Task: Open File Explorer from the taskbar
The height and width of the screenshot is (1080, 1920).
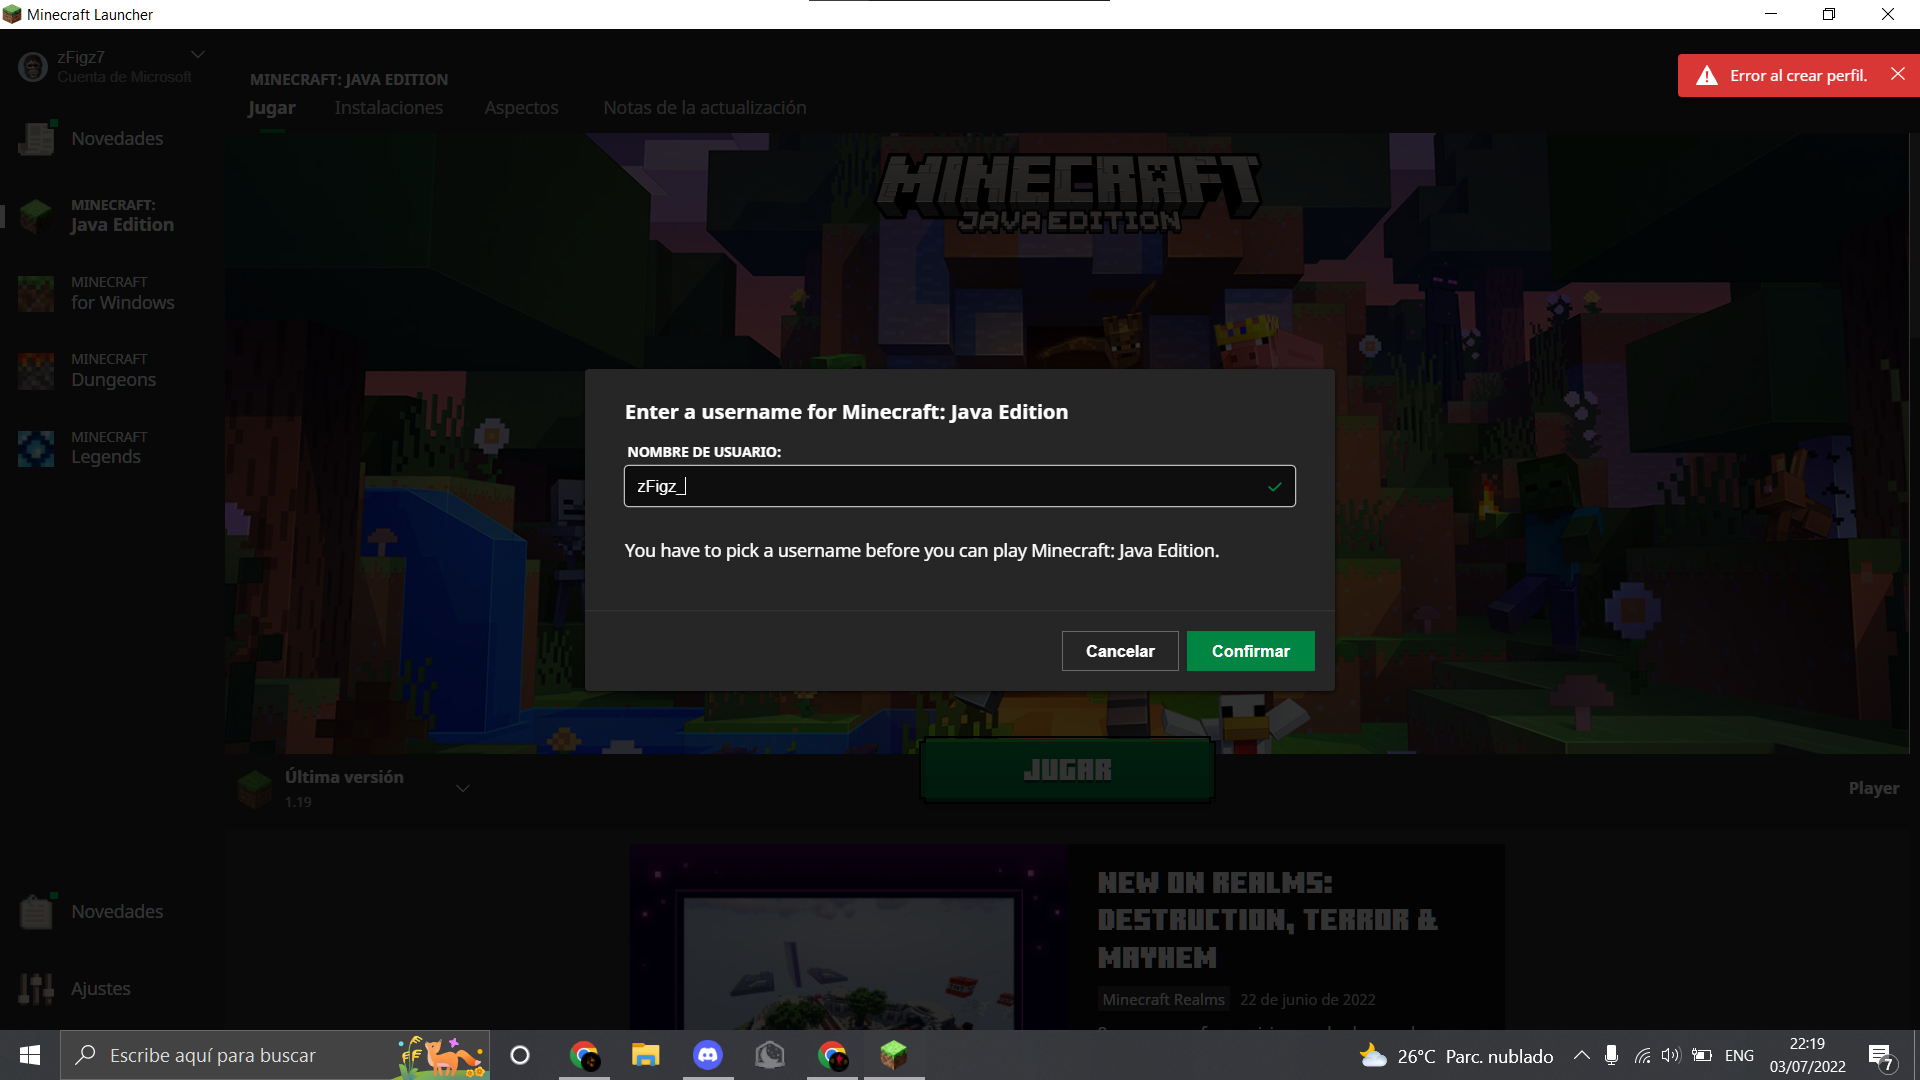Action: tap(645, 1055)
